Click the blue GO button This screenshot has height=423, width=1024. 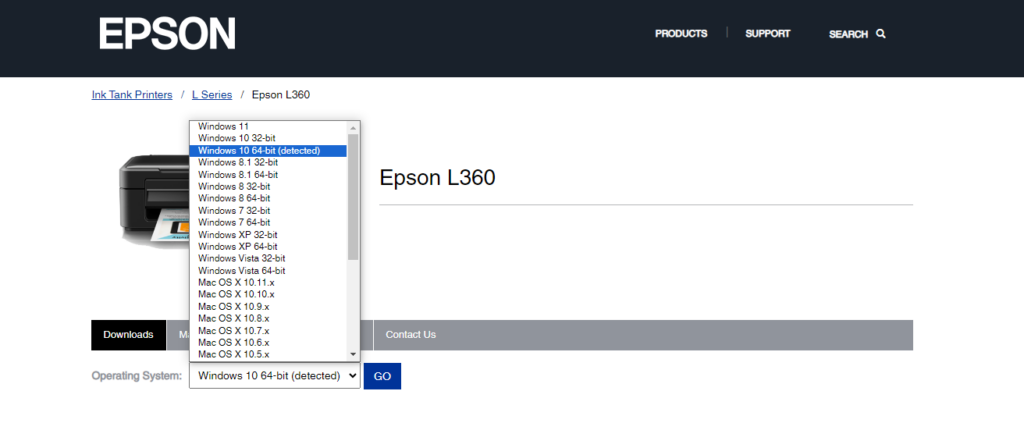pos(382,377)
